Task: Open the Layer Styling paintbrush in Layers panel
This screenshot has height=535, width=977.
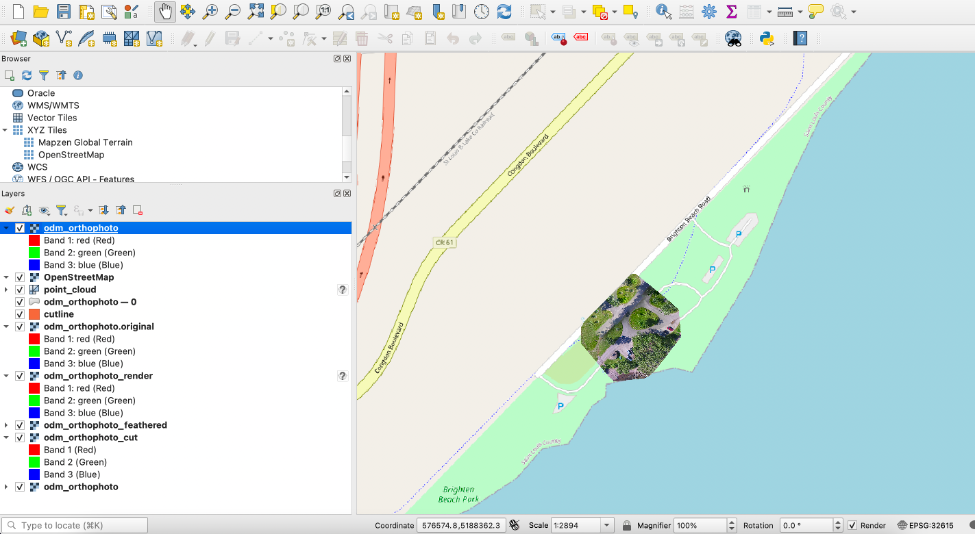Action: point(10,210)
